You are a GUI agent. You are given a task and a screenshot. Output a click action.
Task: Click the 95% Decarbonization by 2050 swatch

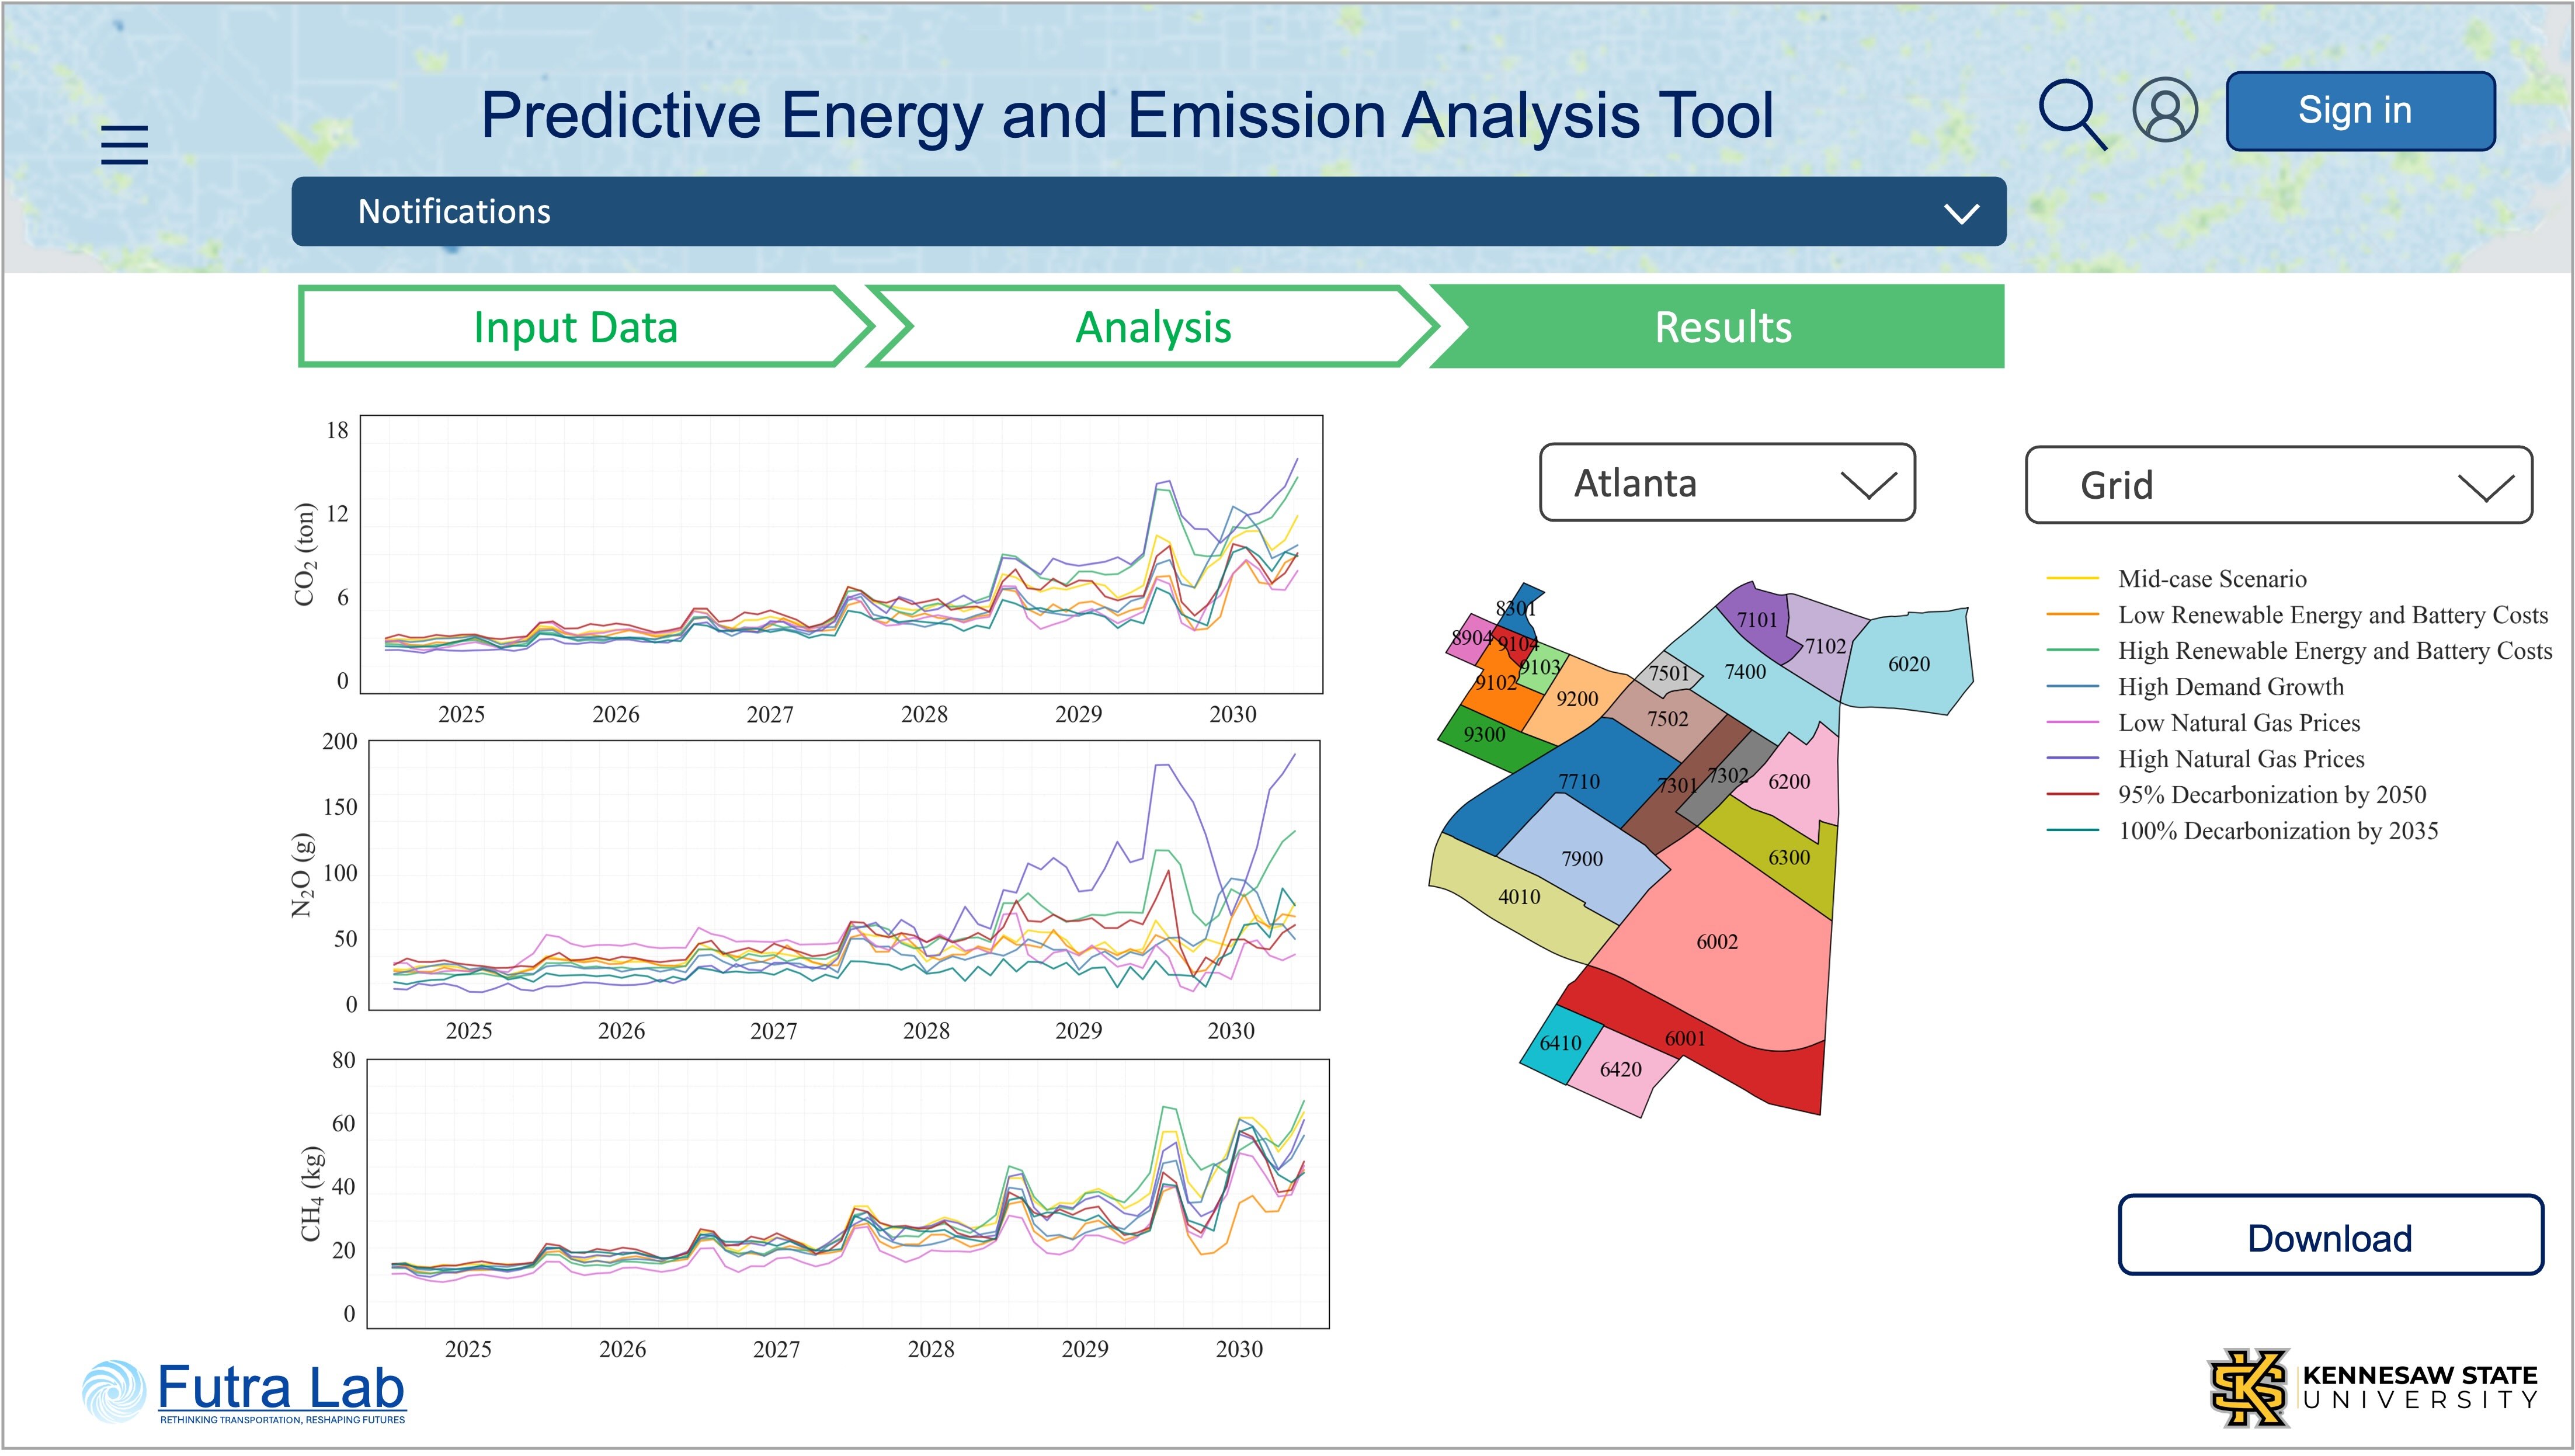(x=2072, y=795)
